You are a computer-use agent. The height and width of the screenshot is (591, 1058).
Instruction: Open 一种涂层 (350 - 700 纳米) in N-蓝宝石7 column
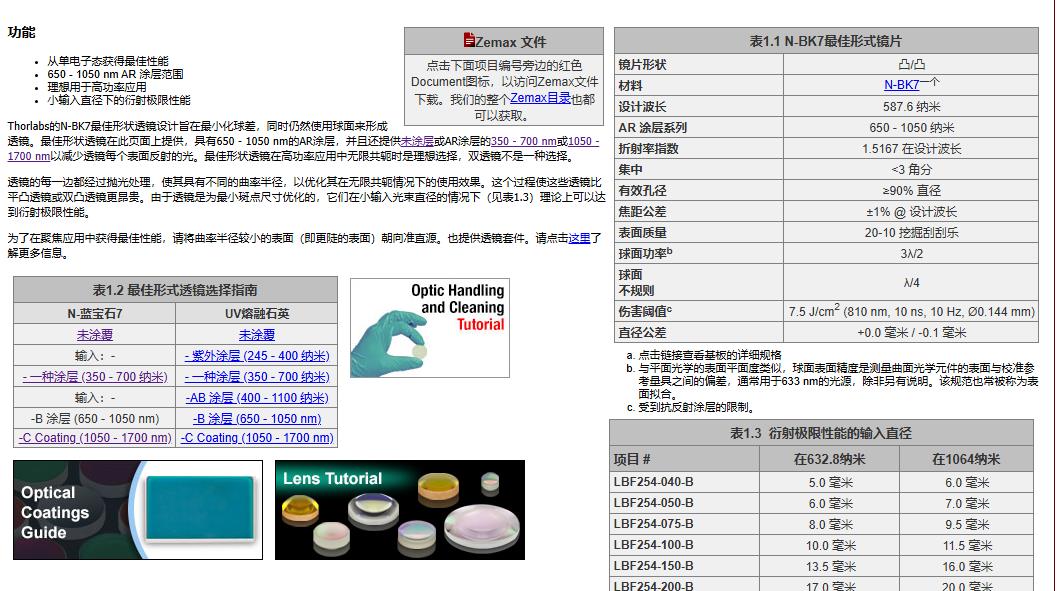click(94, 376)
